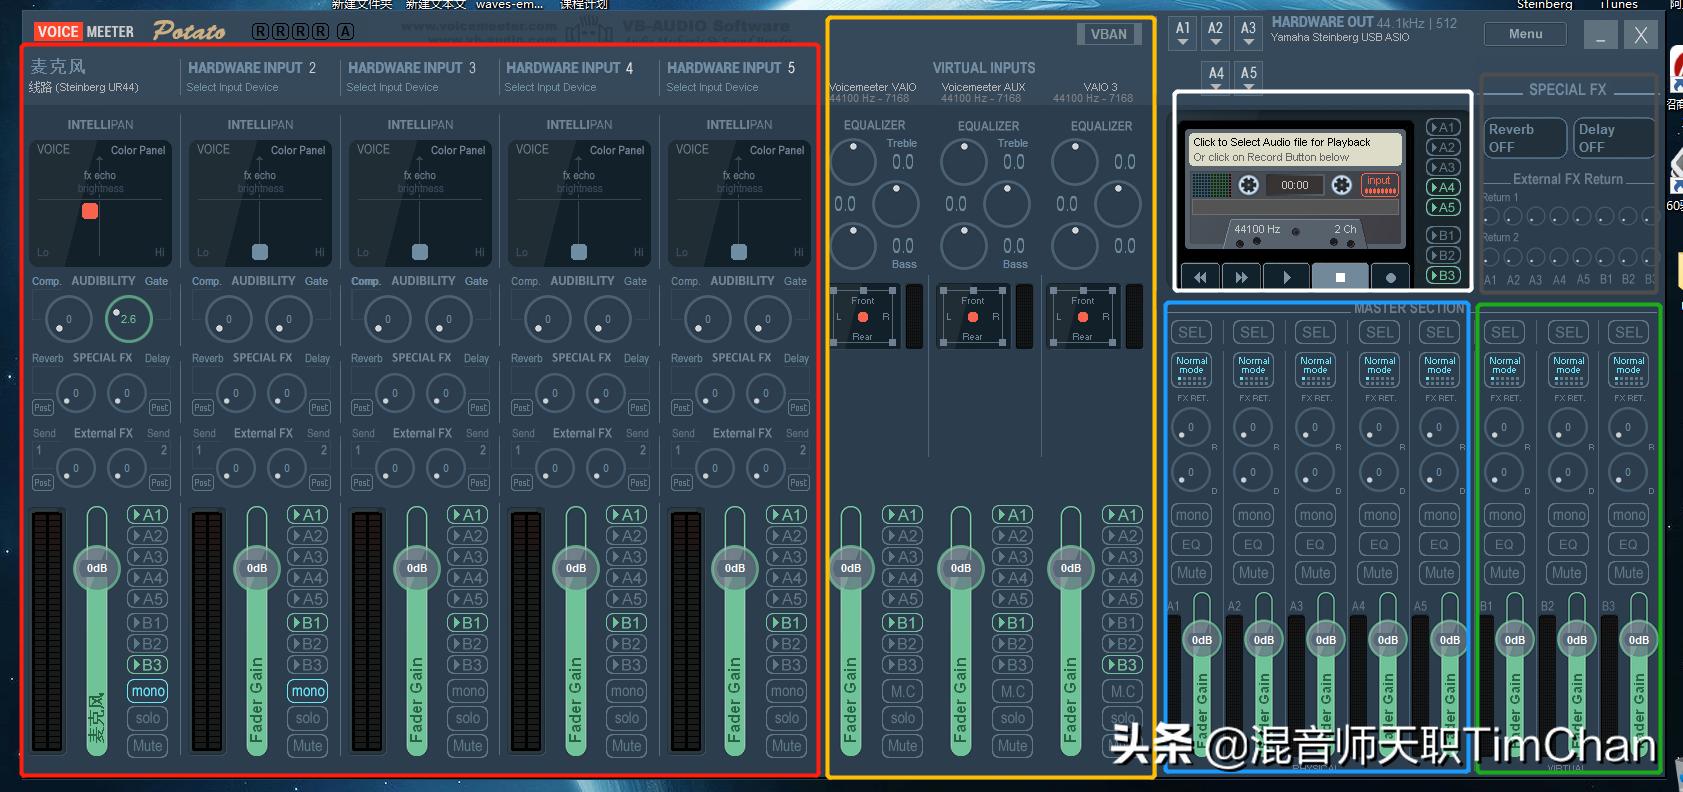The height and width of the screenshot is (792, 1683).
Task: Stop the cassette recorder playback
Action: point(1340,277)
